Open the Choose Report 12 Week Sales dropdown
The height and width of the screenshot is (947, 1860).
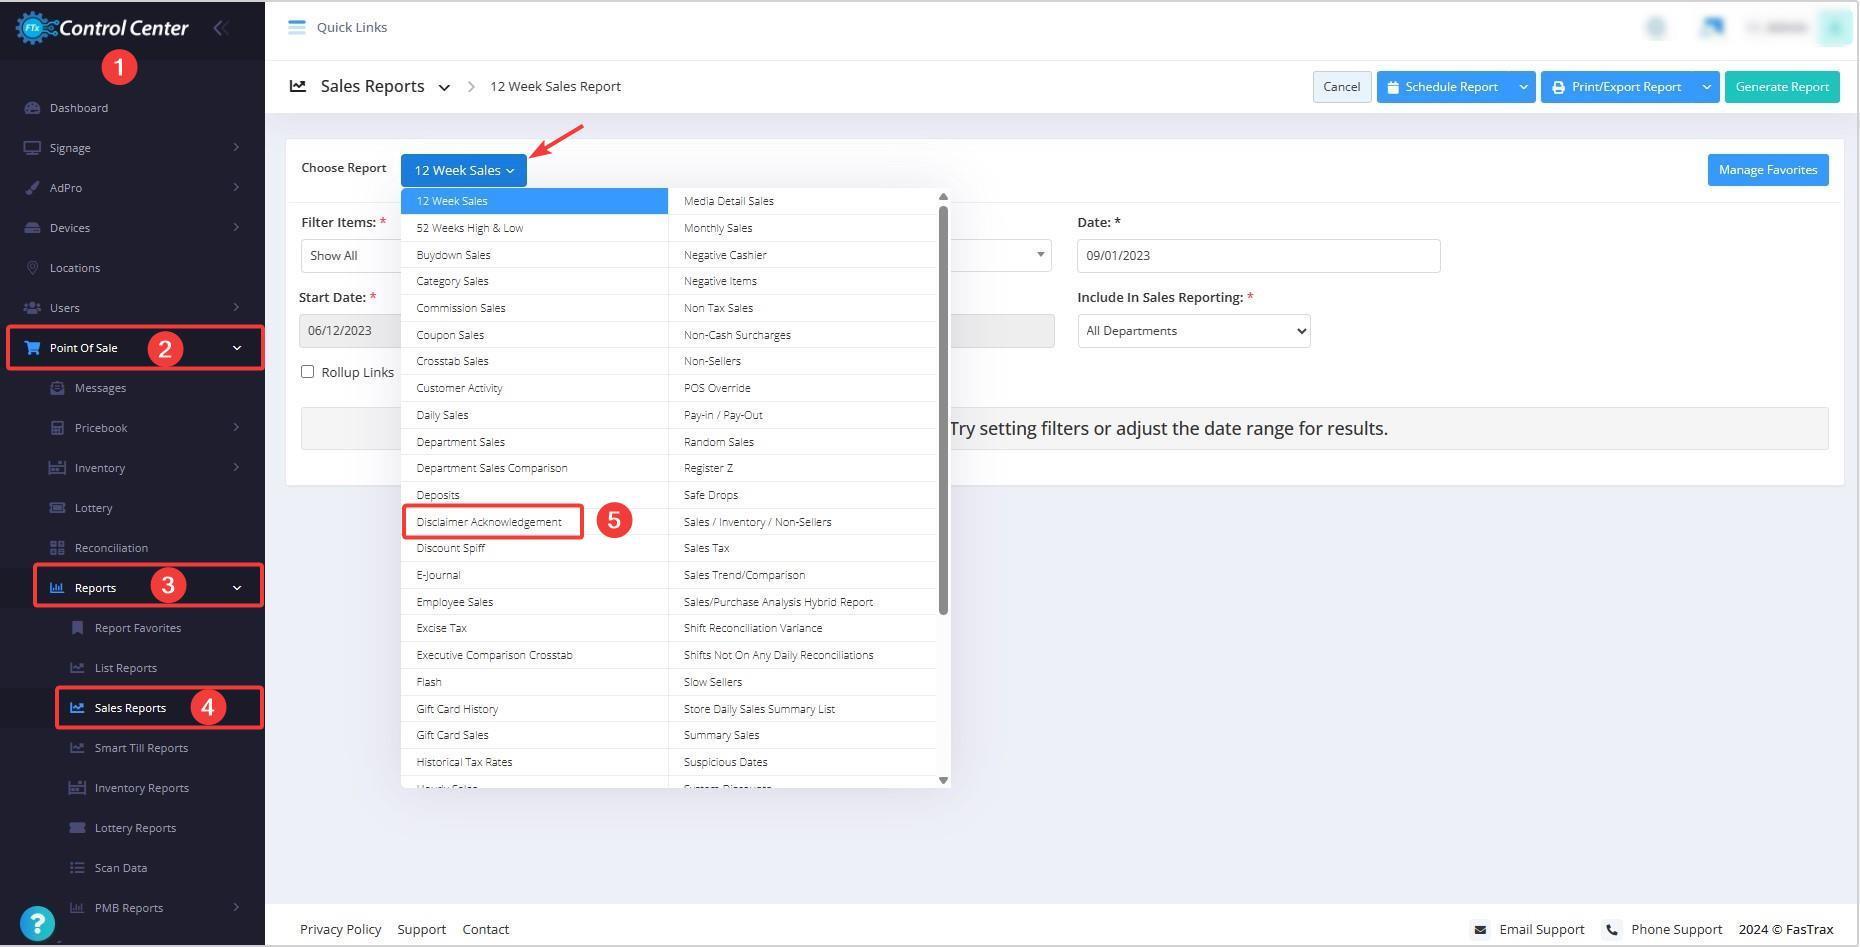(x=464, y=170)
